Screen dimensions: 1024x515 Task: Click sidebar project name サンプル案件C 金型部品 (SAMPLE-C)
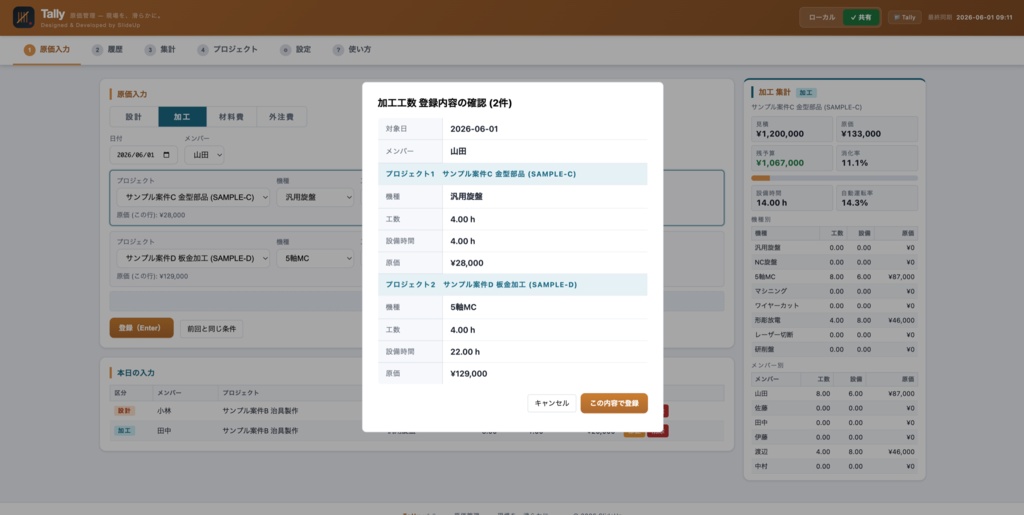tap(807, 106)
